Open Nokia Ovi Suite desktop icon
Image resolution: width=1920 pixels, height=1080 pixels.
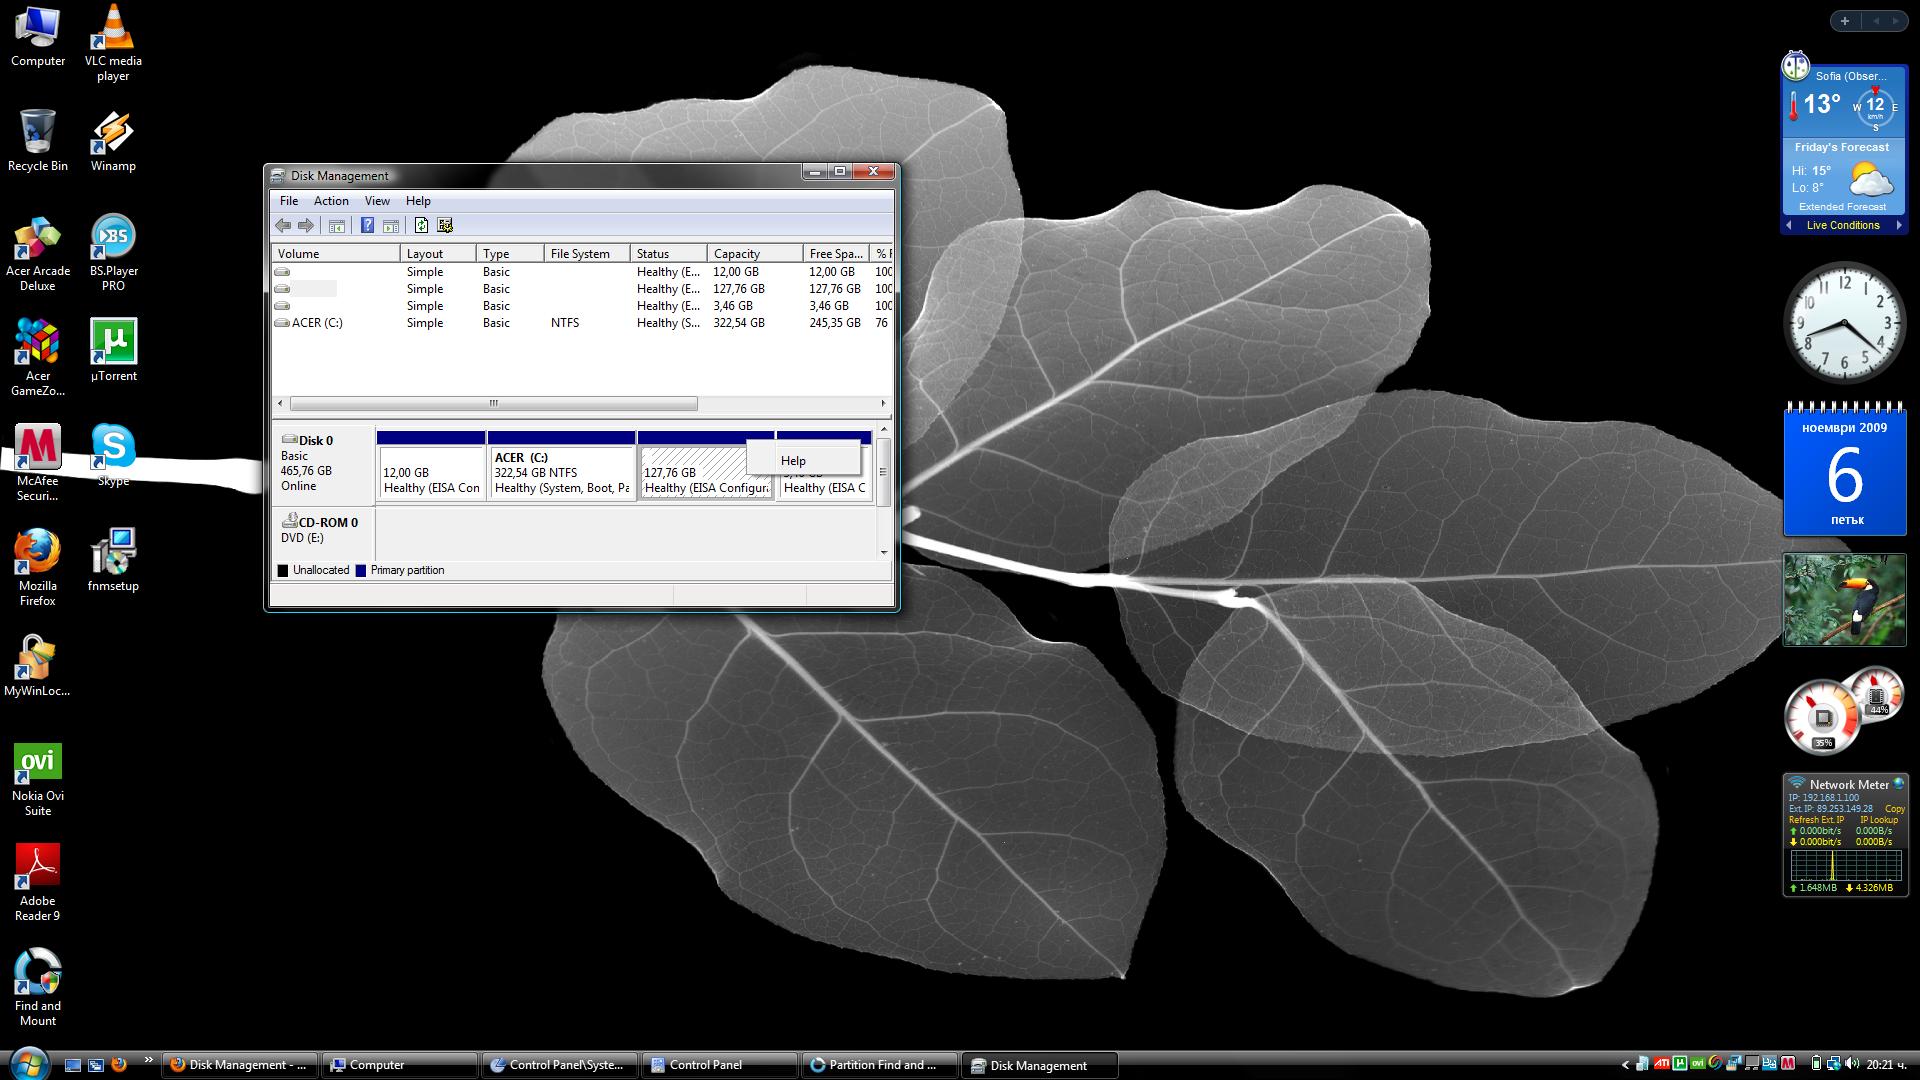pos(38,779)
